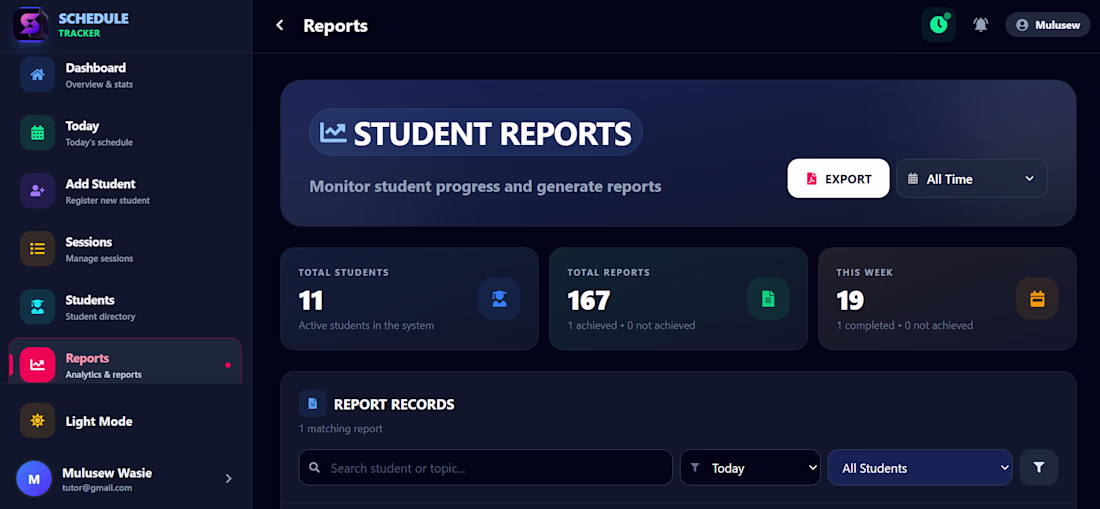This screenshot has height=509, width=1100.
Task: Toggle Light Mode
Action: 126,421
